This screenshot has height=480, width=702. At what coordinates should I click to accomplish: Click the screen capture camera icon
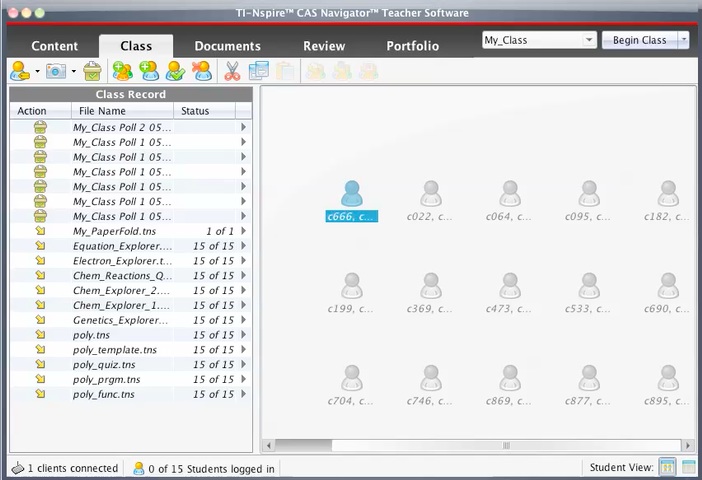56,72
